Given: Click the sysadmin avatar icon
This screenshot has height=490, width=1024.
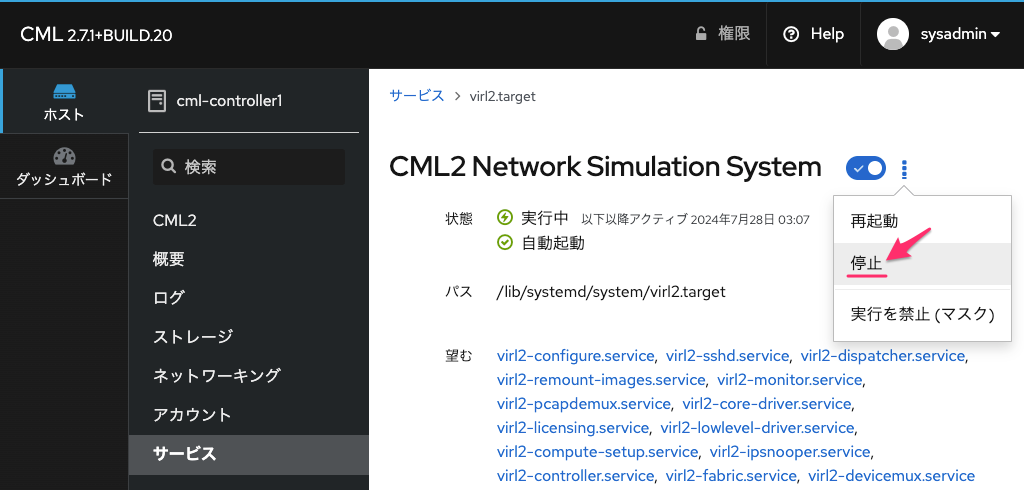Looking at the screenshot, I should [x=893, y=34].
